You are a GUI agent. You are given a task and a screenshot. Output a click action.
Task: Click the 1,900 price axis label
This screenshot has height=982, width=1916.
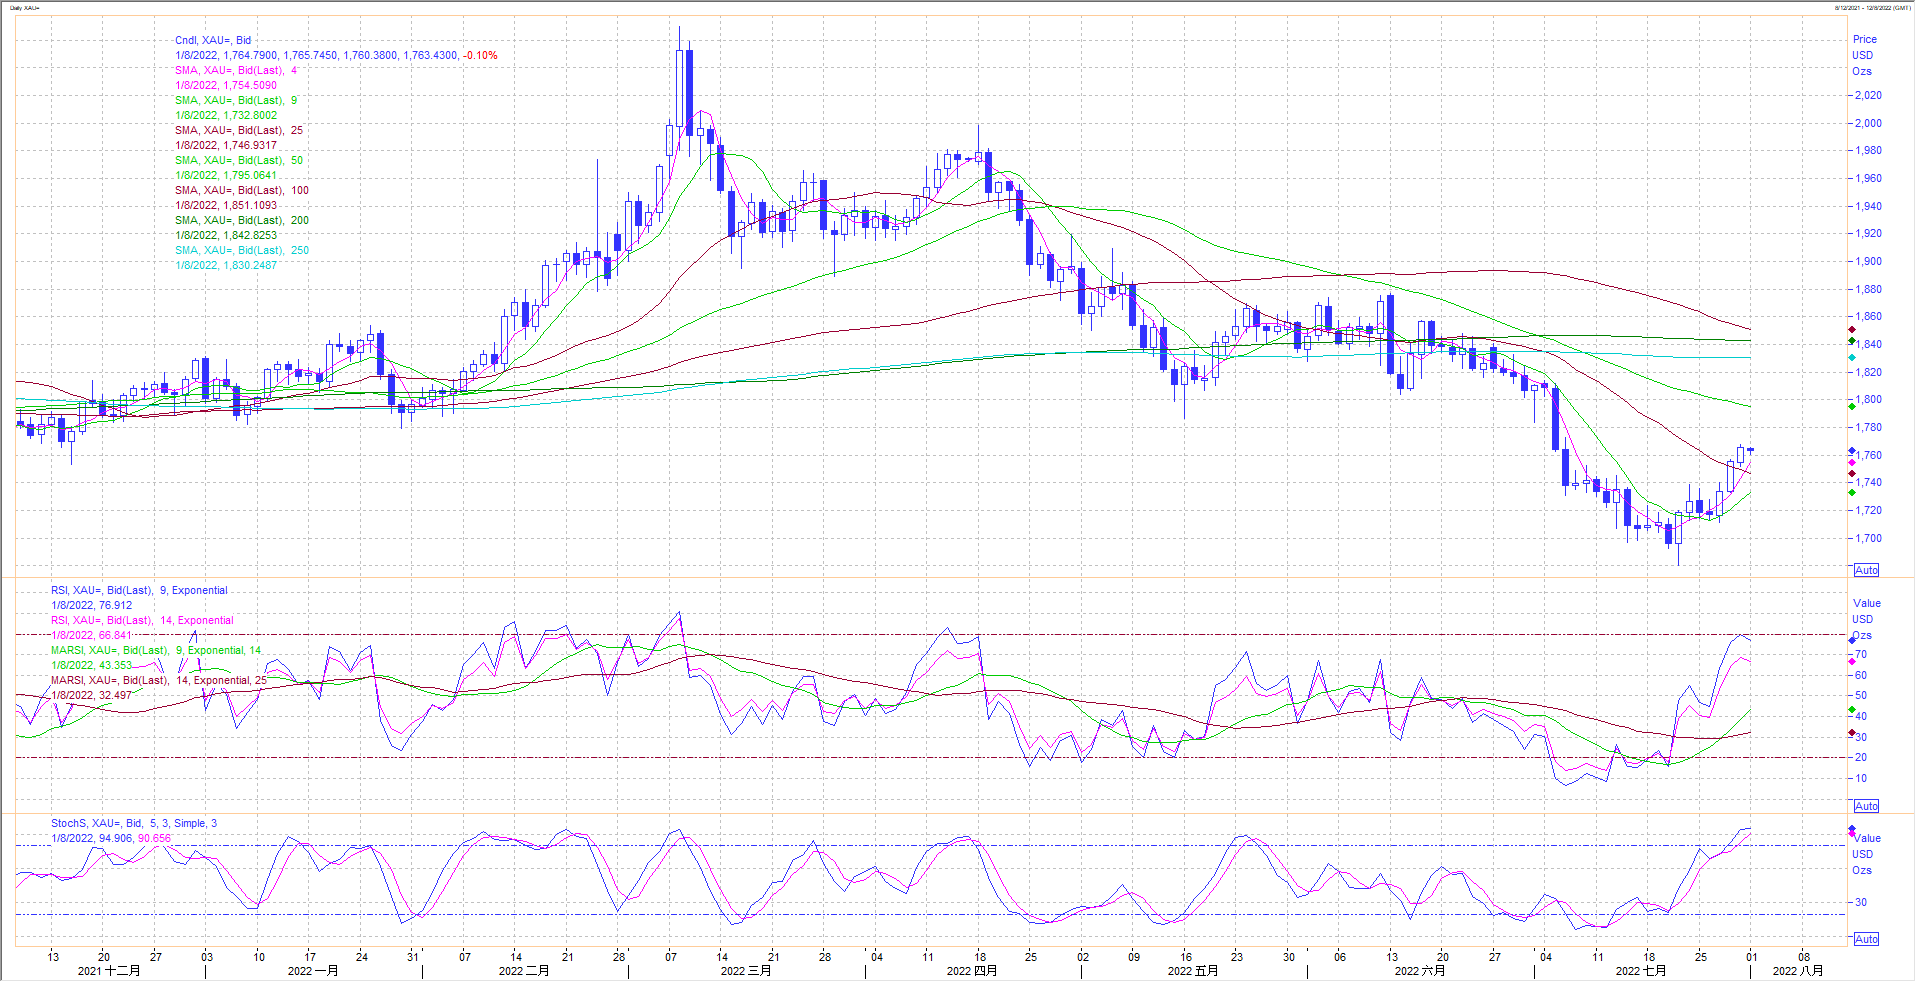(x=1868, y=262)
